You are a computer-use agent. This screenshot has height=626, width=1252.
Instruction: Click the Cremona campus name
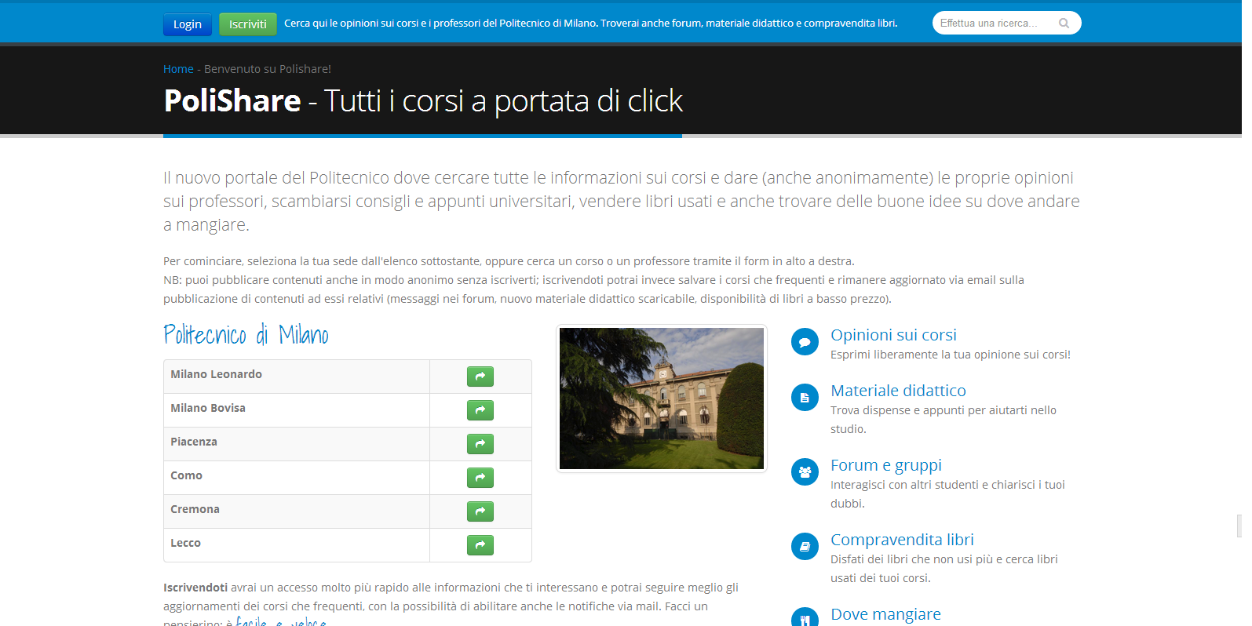195,509
